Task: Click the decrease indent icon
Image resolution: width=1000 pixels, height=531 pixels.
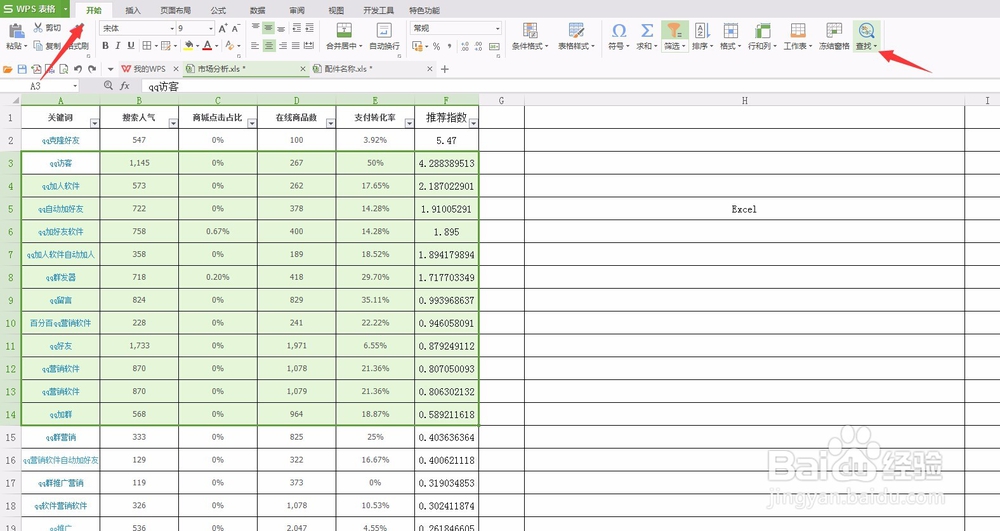Action: coord(297,28)
